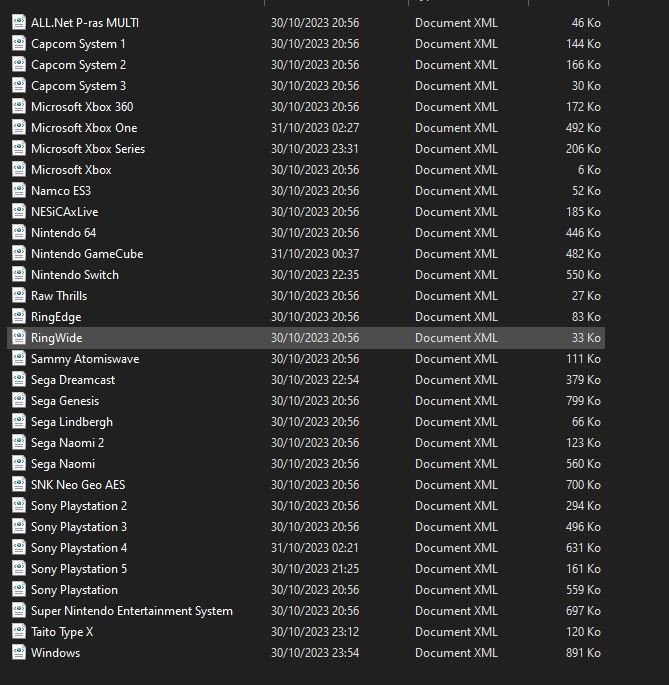Click the 30/10/2023 23:54 date of Windows

[x=315, y=653]
